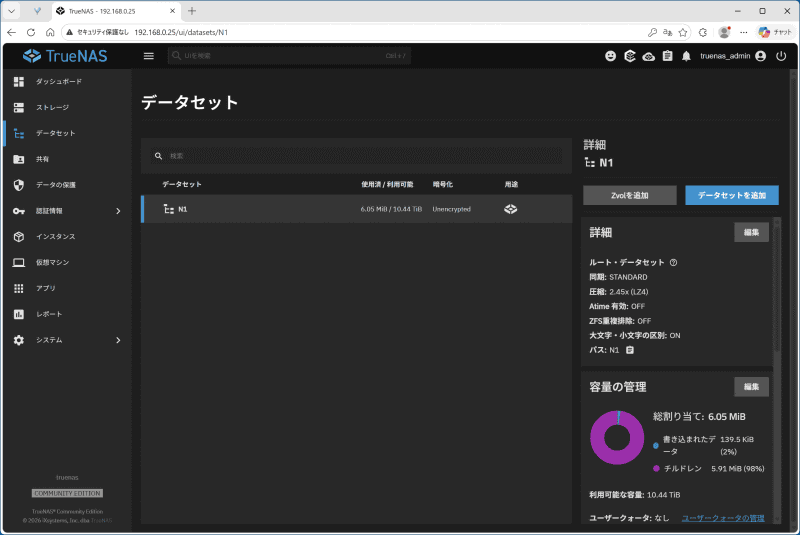Click the Unencrypted cell text

pos(452,209)
